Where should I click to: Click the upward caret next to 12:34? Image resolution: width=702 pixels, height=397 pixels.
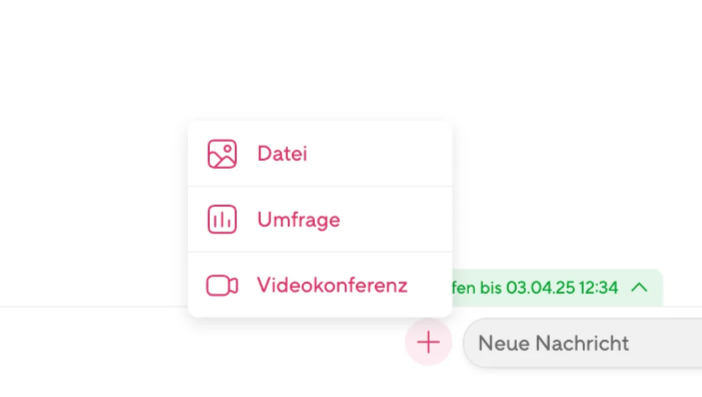coord(639,287)
